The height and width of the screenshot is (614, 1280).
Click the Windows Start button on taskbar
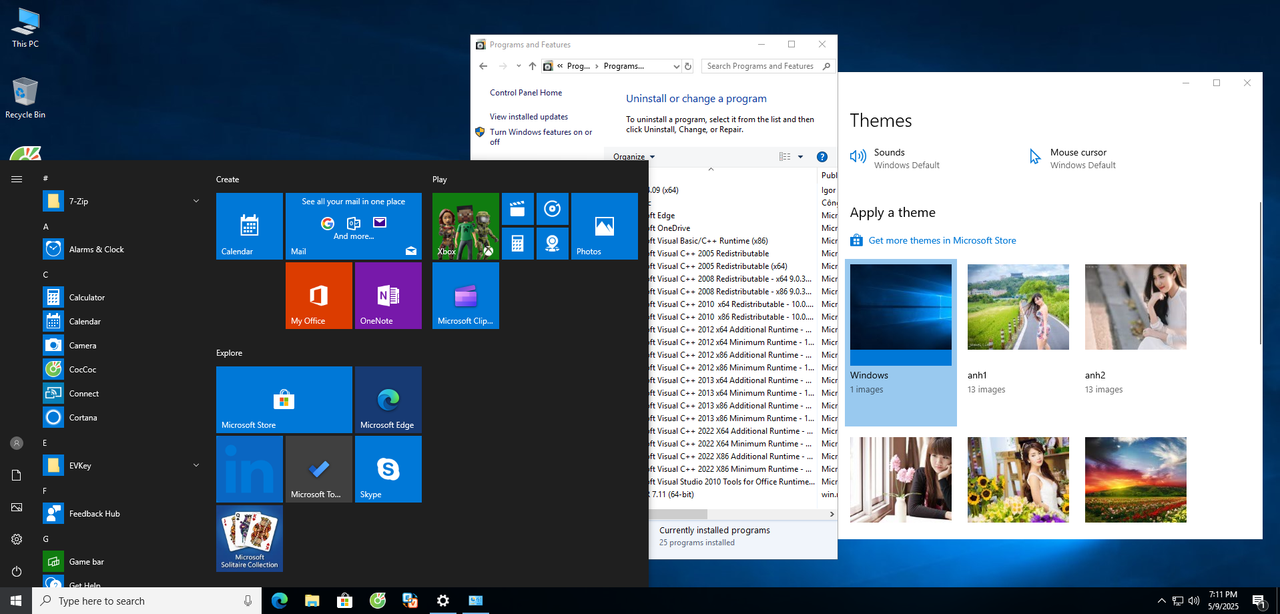(x=16, y=601)
